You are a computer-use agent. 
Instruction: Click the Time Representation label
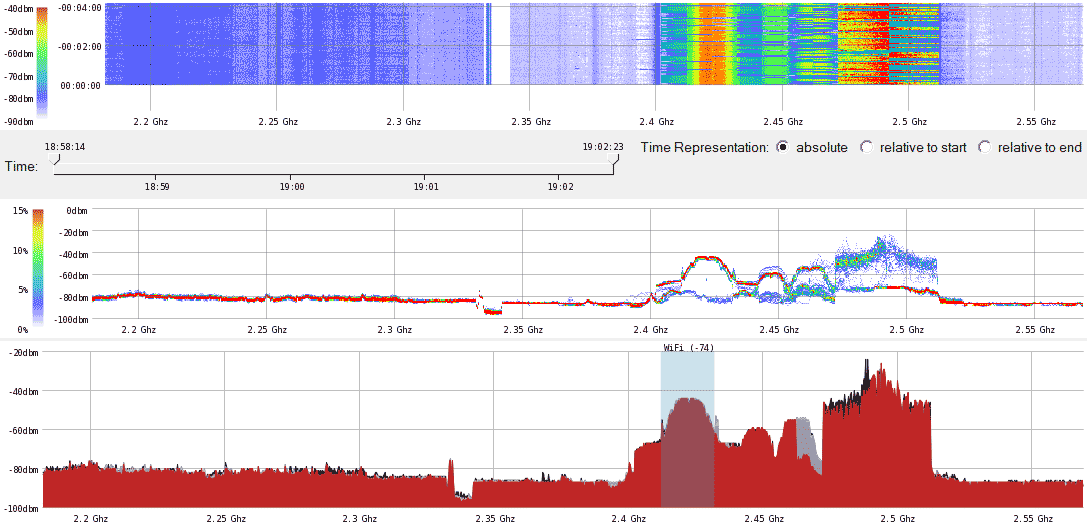(704, 148)
